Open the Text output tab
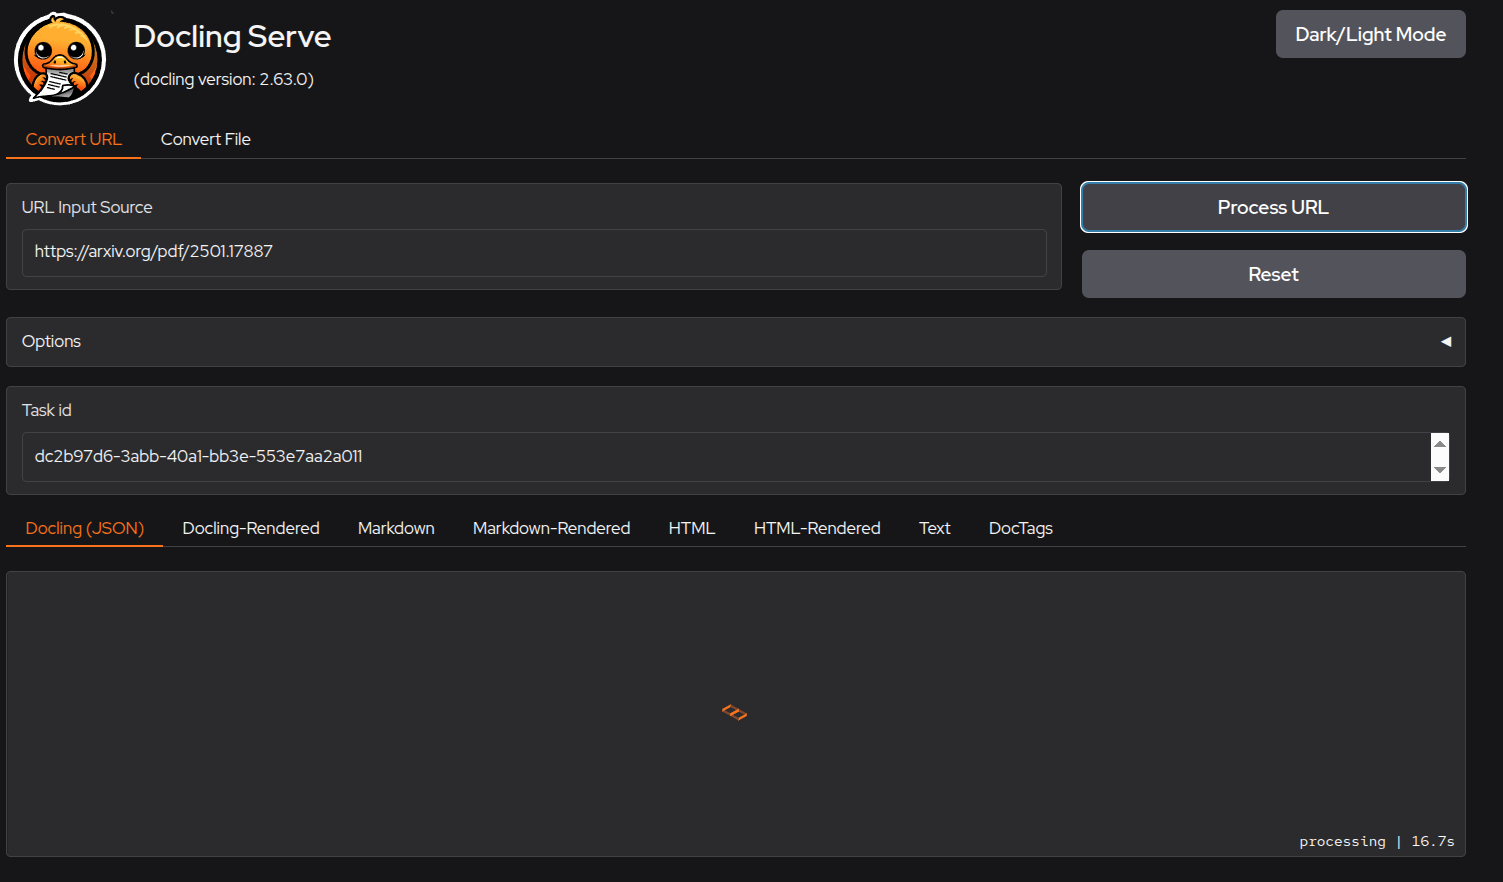This screenshot has height=882, width=1503. pyautogui.click(x=934, y=529)
